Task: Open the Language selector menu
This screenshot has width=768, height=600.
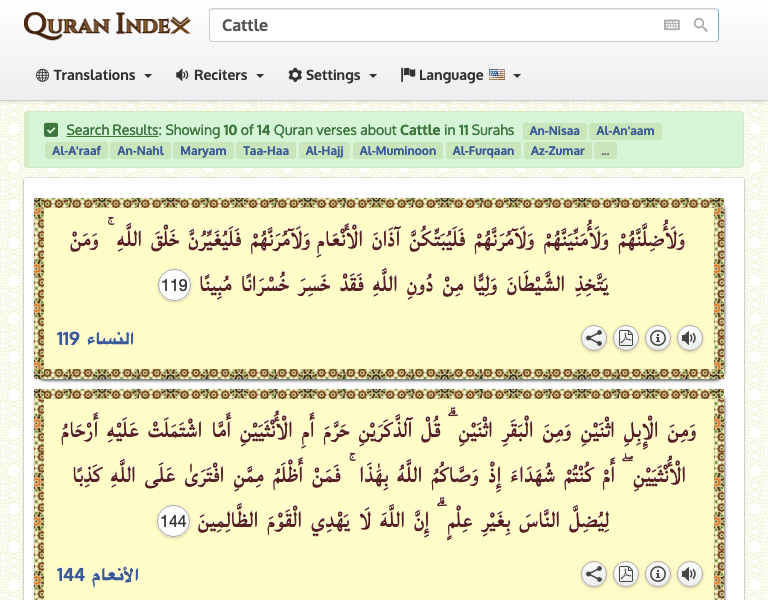Action: [460, 75]
